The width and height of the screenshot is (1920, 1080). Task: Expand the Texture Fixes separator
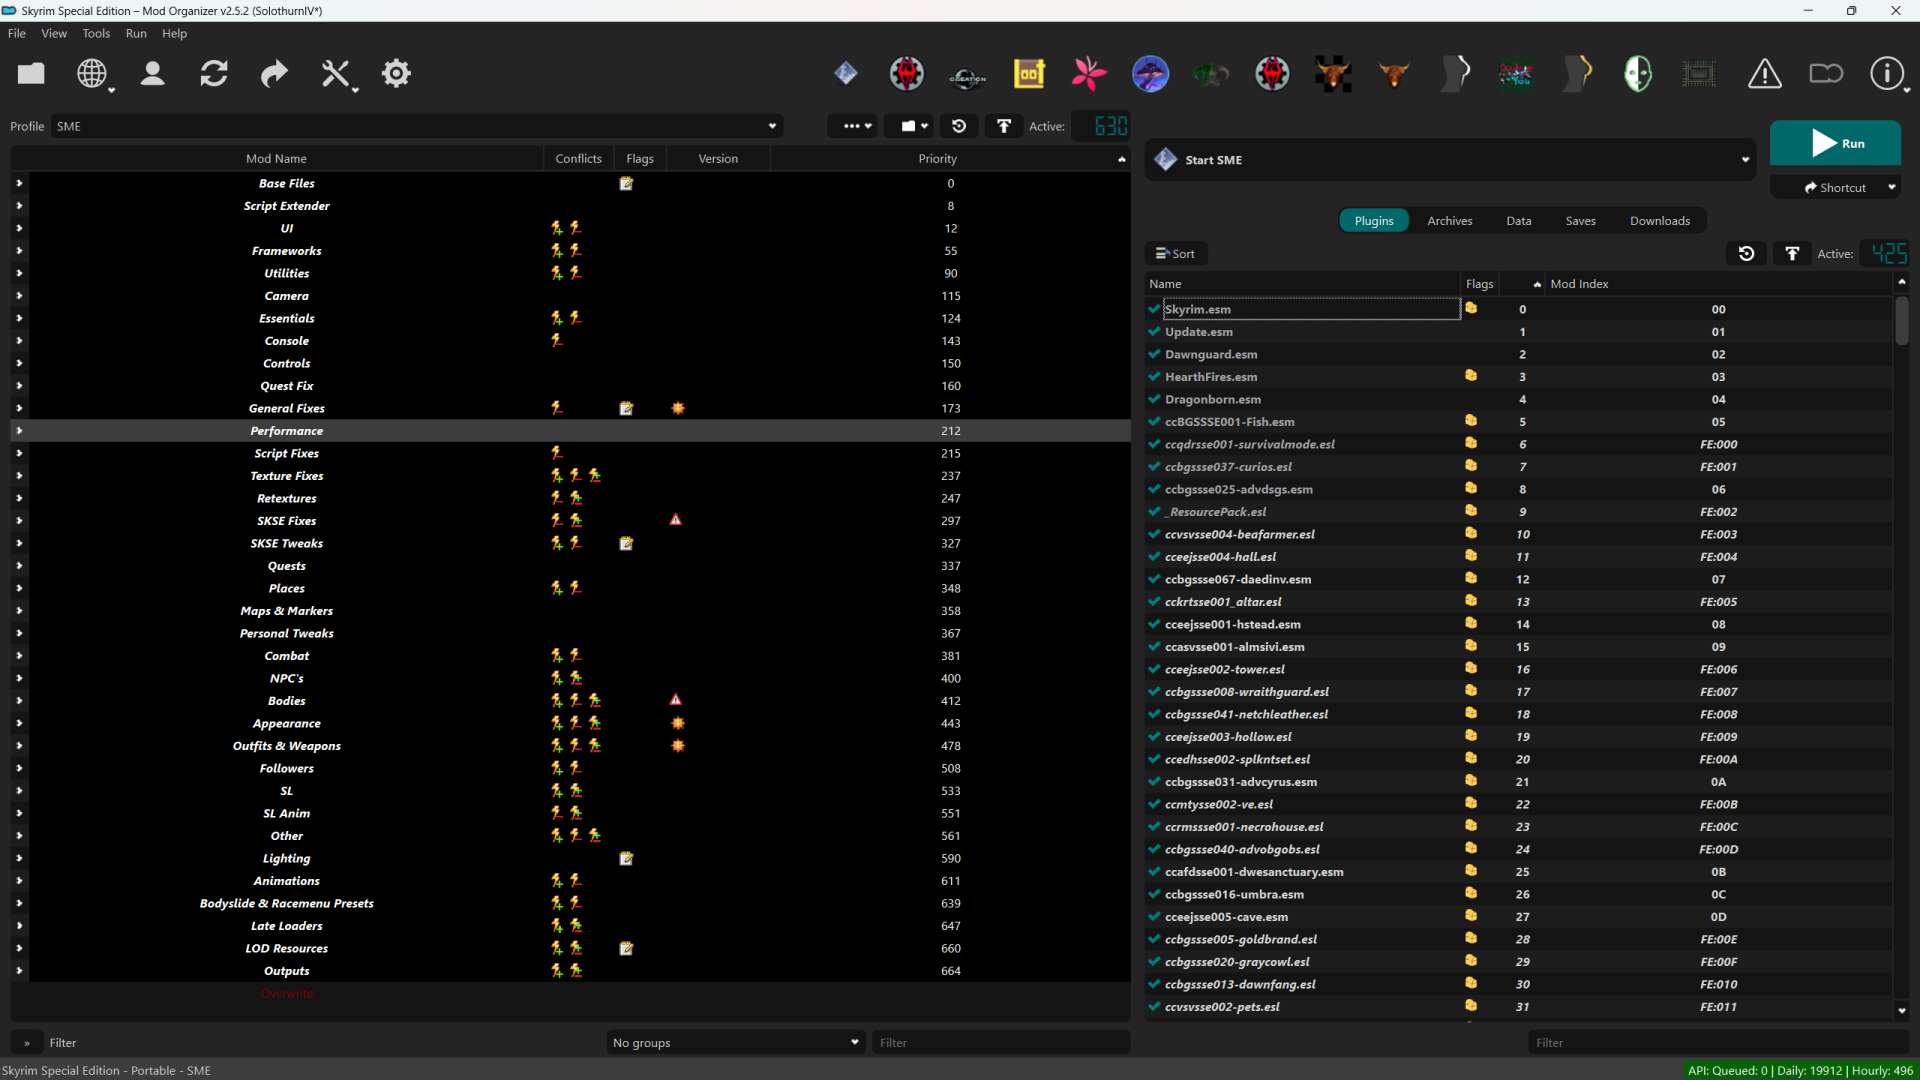tap(19, 476)
